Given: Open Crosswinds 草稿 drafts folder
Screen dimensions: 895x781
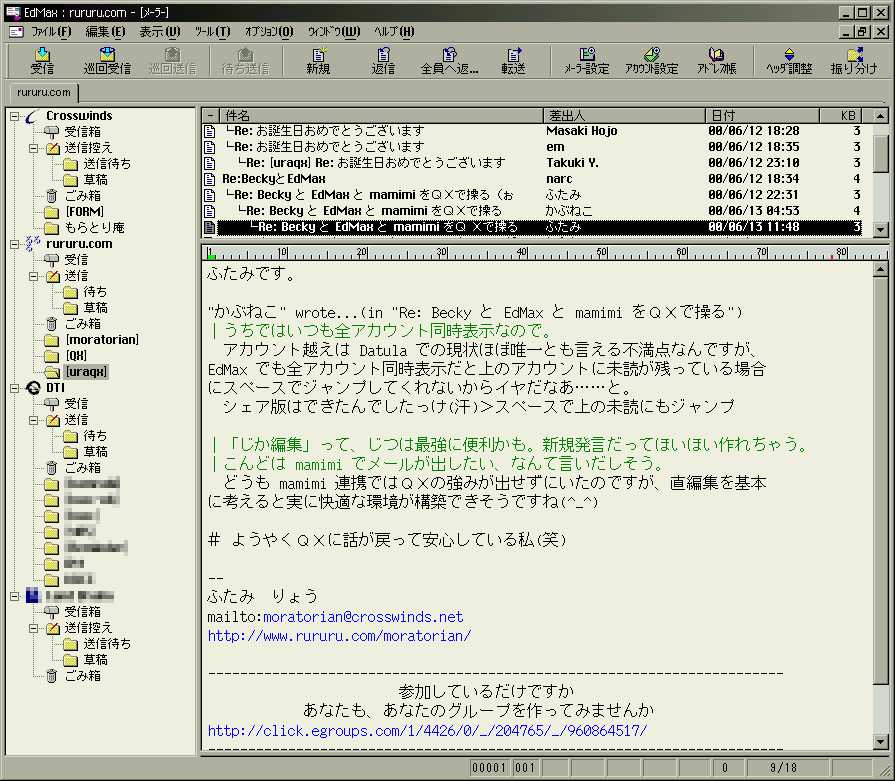Looking at the screenshot, I should click(95, 180).
